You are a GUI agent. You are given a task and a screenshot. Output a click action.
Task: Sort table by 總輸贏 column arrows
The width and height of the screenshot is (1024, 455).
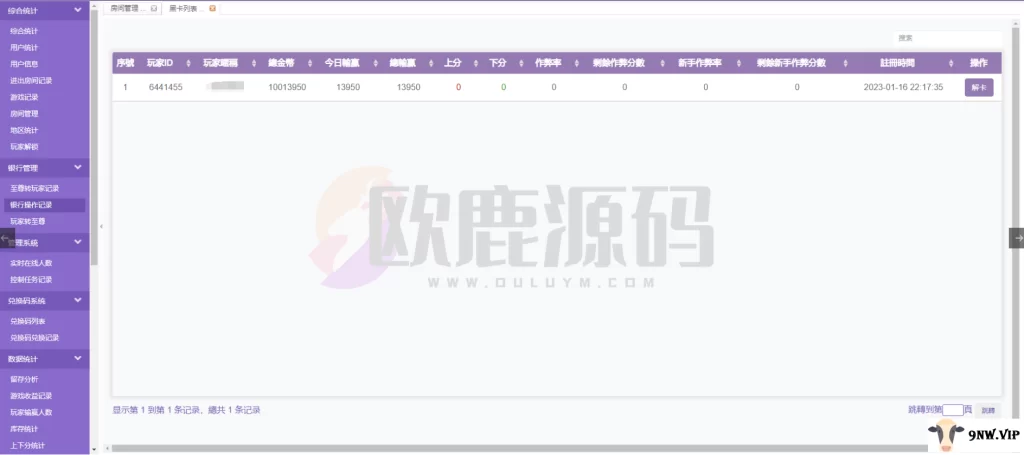(431, 63)
